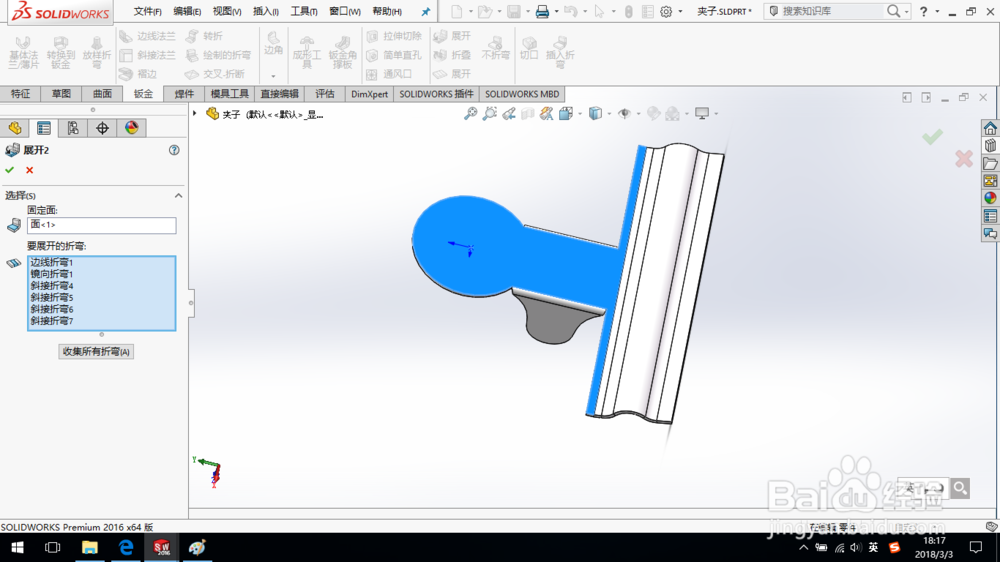Confirm corner green checkmark in viewport
Viewport: 1000px width, 562px height.
tap(932, 137)
